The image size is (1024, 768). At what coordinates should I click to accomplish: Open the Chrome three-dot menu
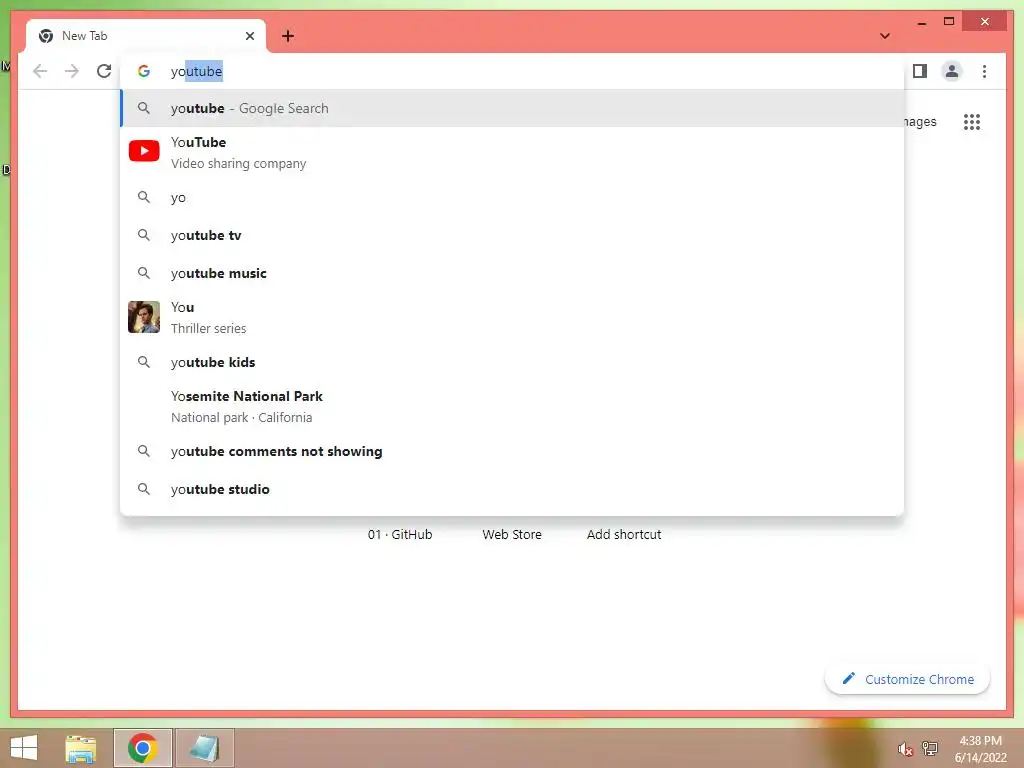984,71
